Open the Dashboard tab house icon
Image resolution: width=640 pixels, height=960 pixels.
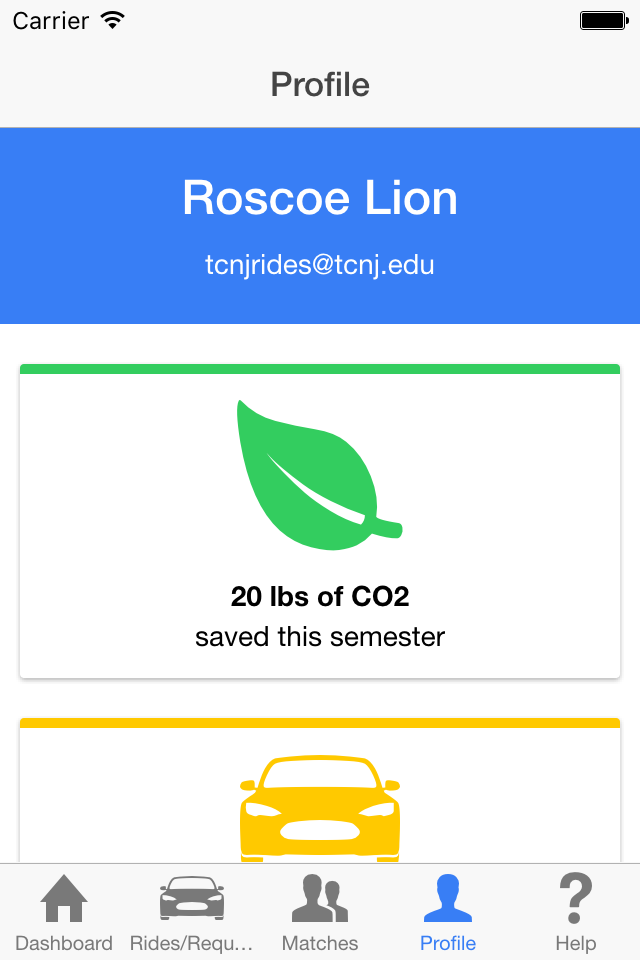tap(64, 898)
